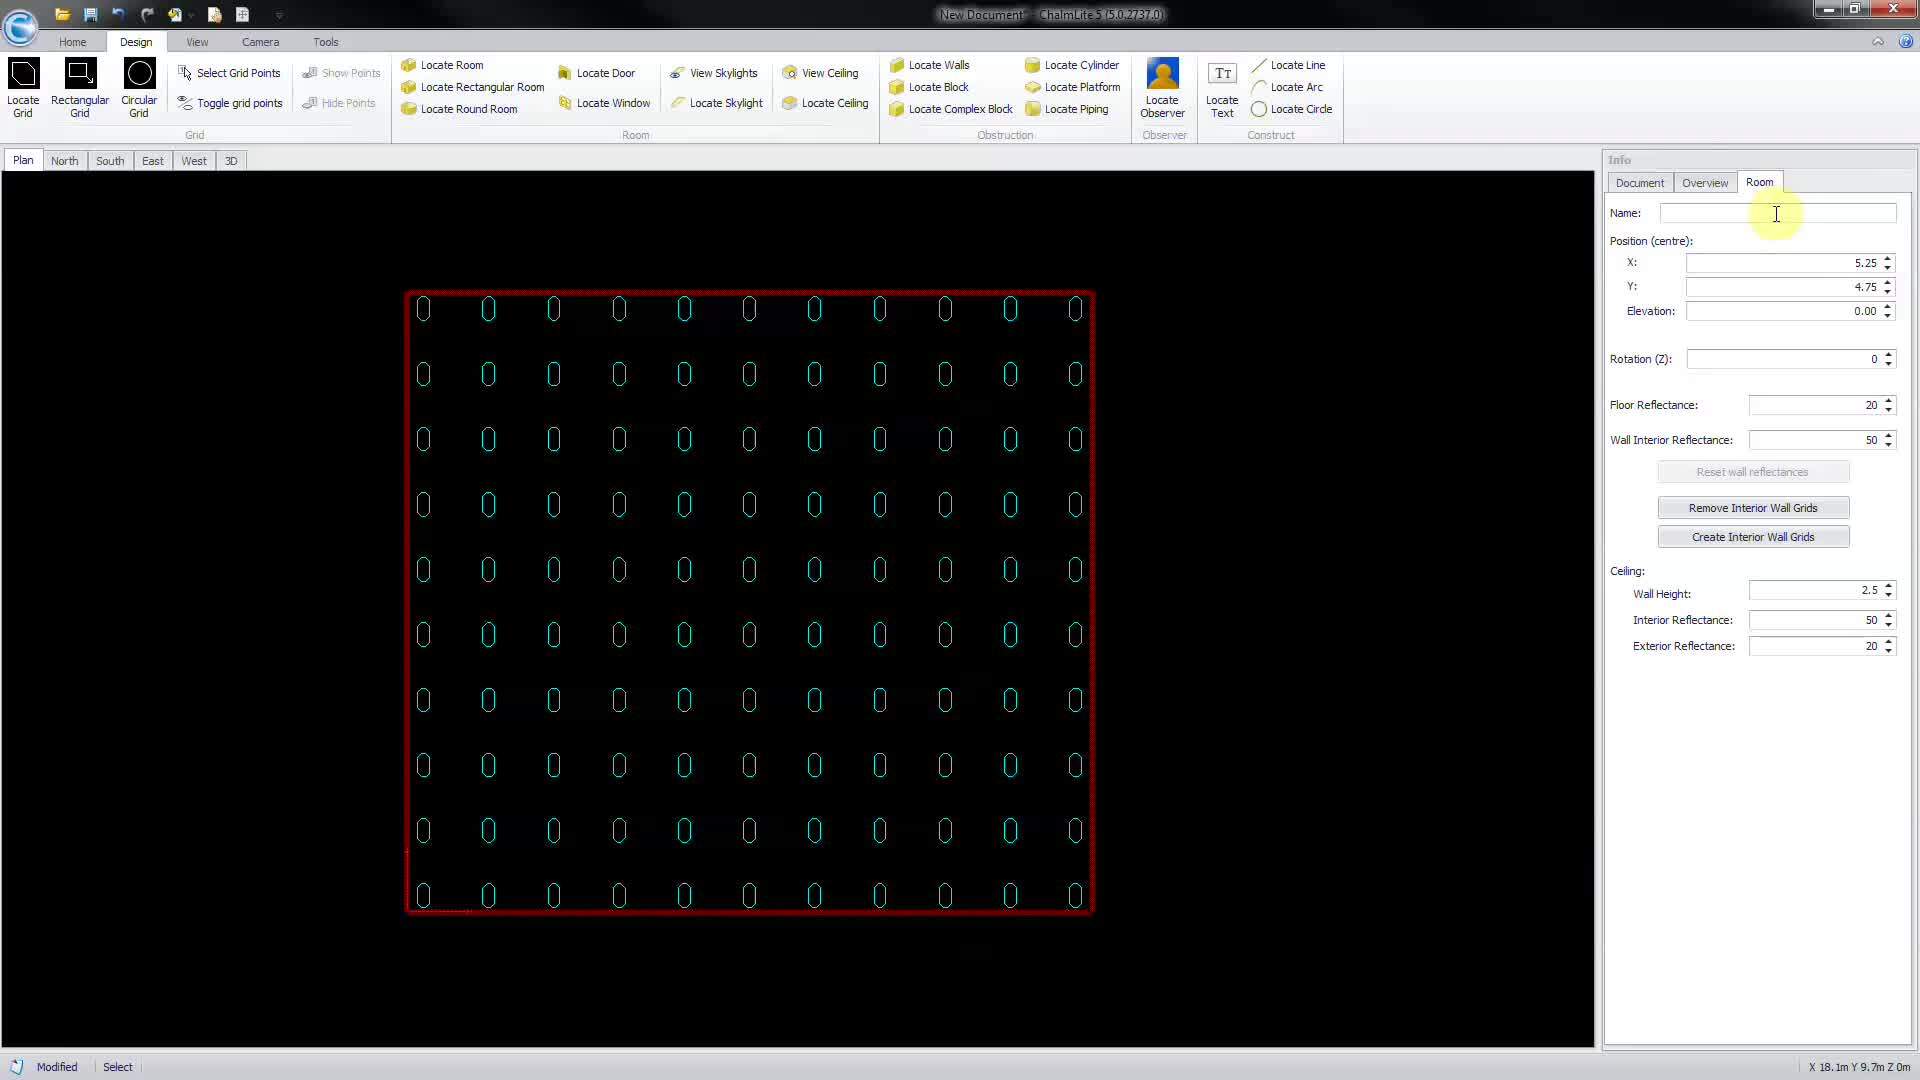Open the View ribbon tab
The image size is (1920, 1080).
pyautogui.click(x=197, y=42)
